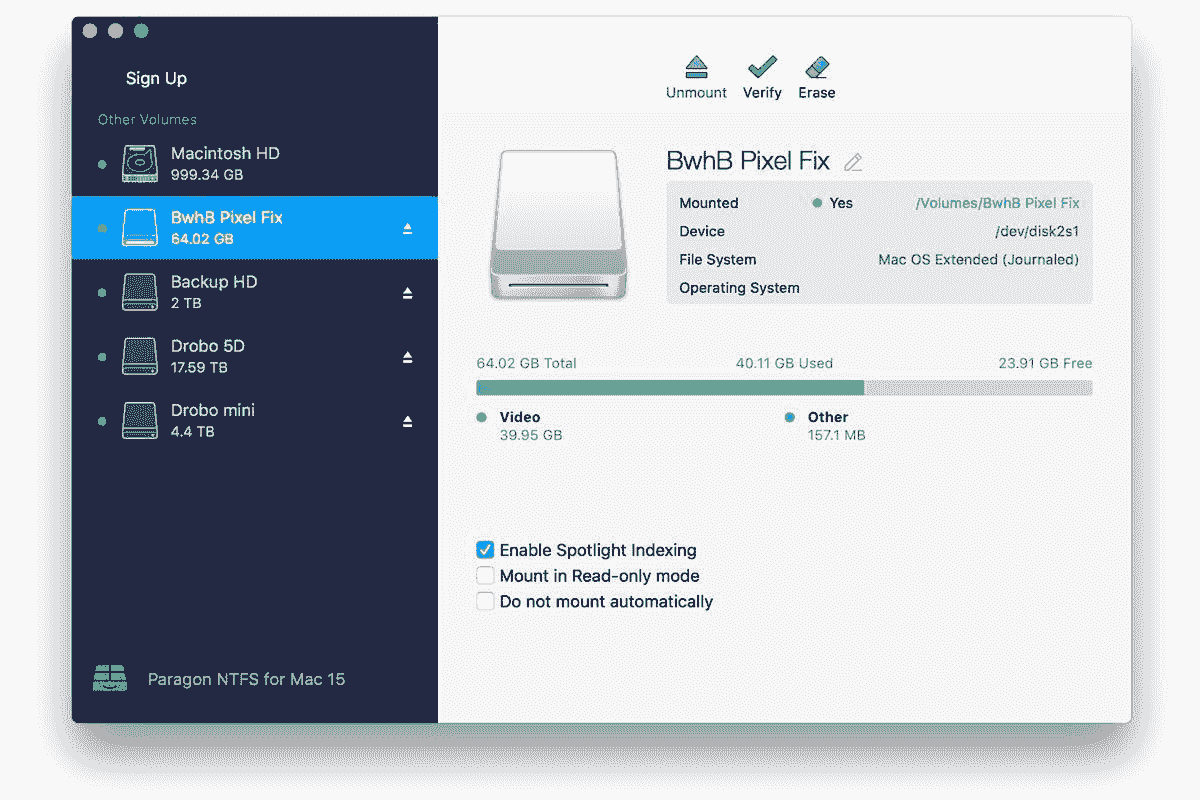Click the large BwhB Pixel Fix drive illustration
1200x800 pixels.
[x=558, y=225]
